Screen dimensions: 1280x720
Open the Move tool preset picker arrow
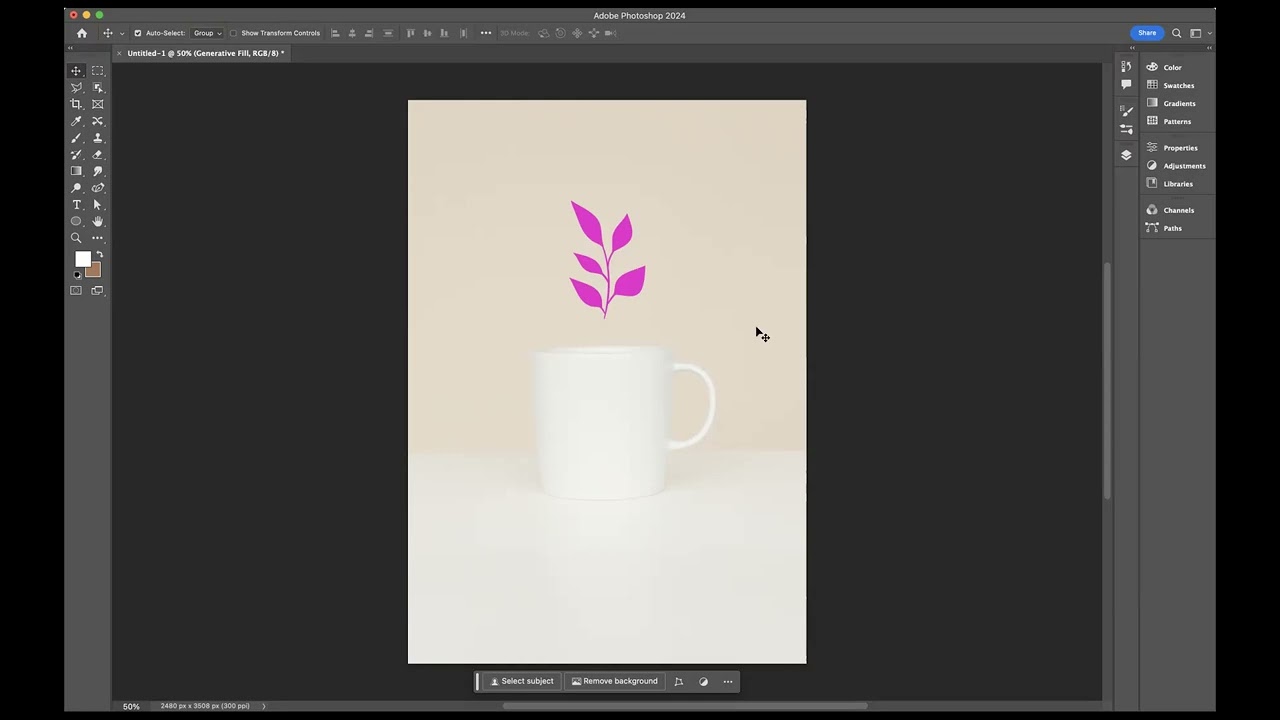pyautogui.click(x=122, y=34)
